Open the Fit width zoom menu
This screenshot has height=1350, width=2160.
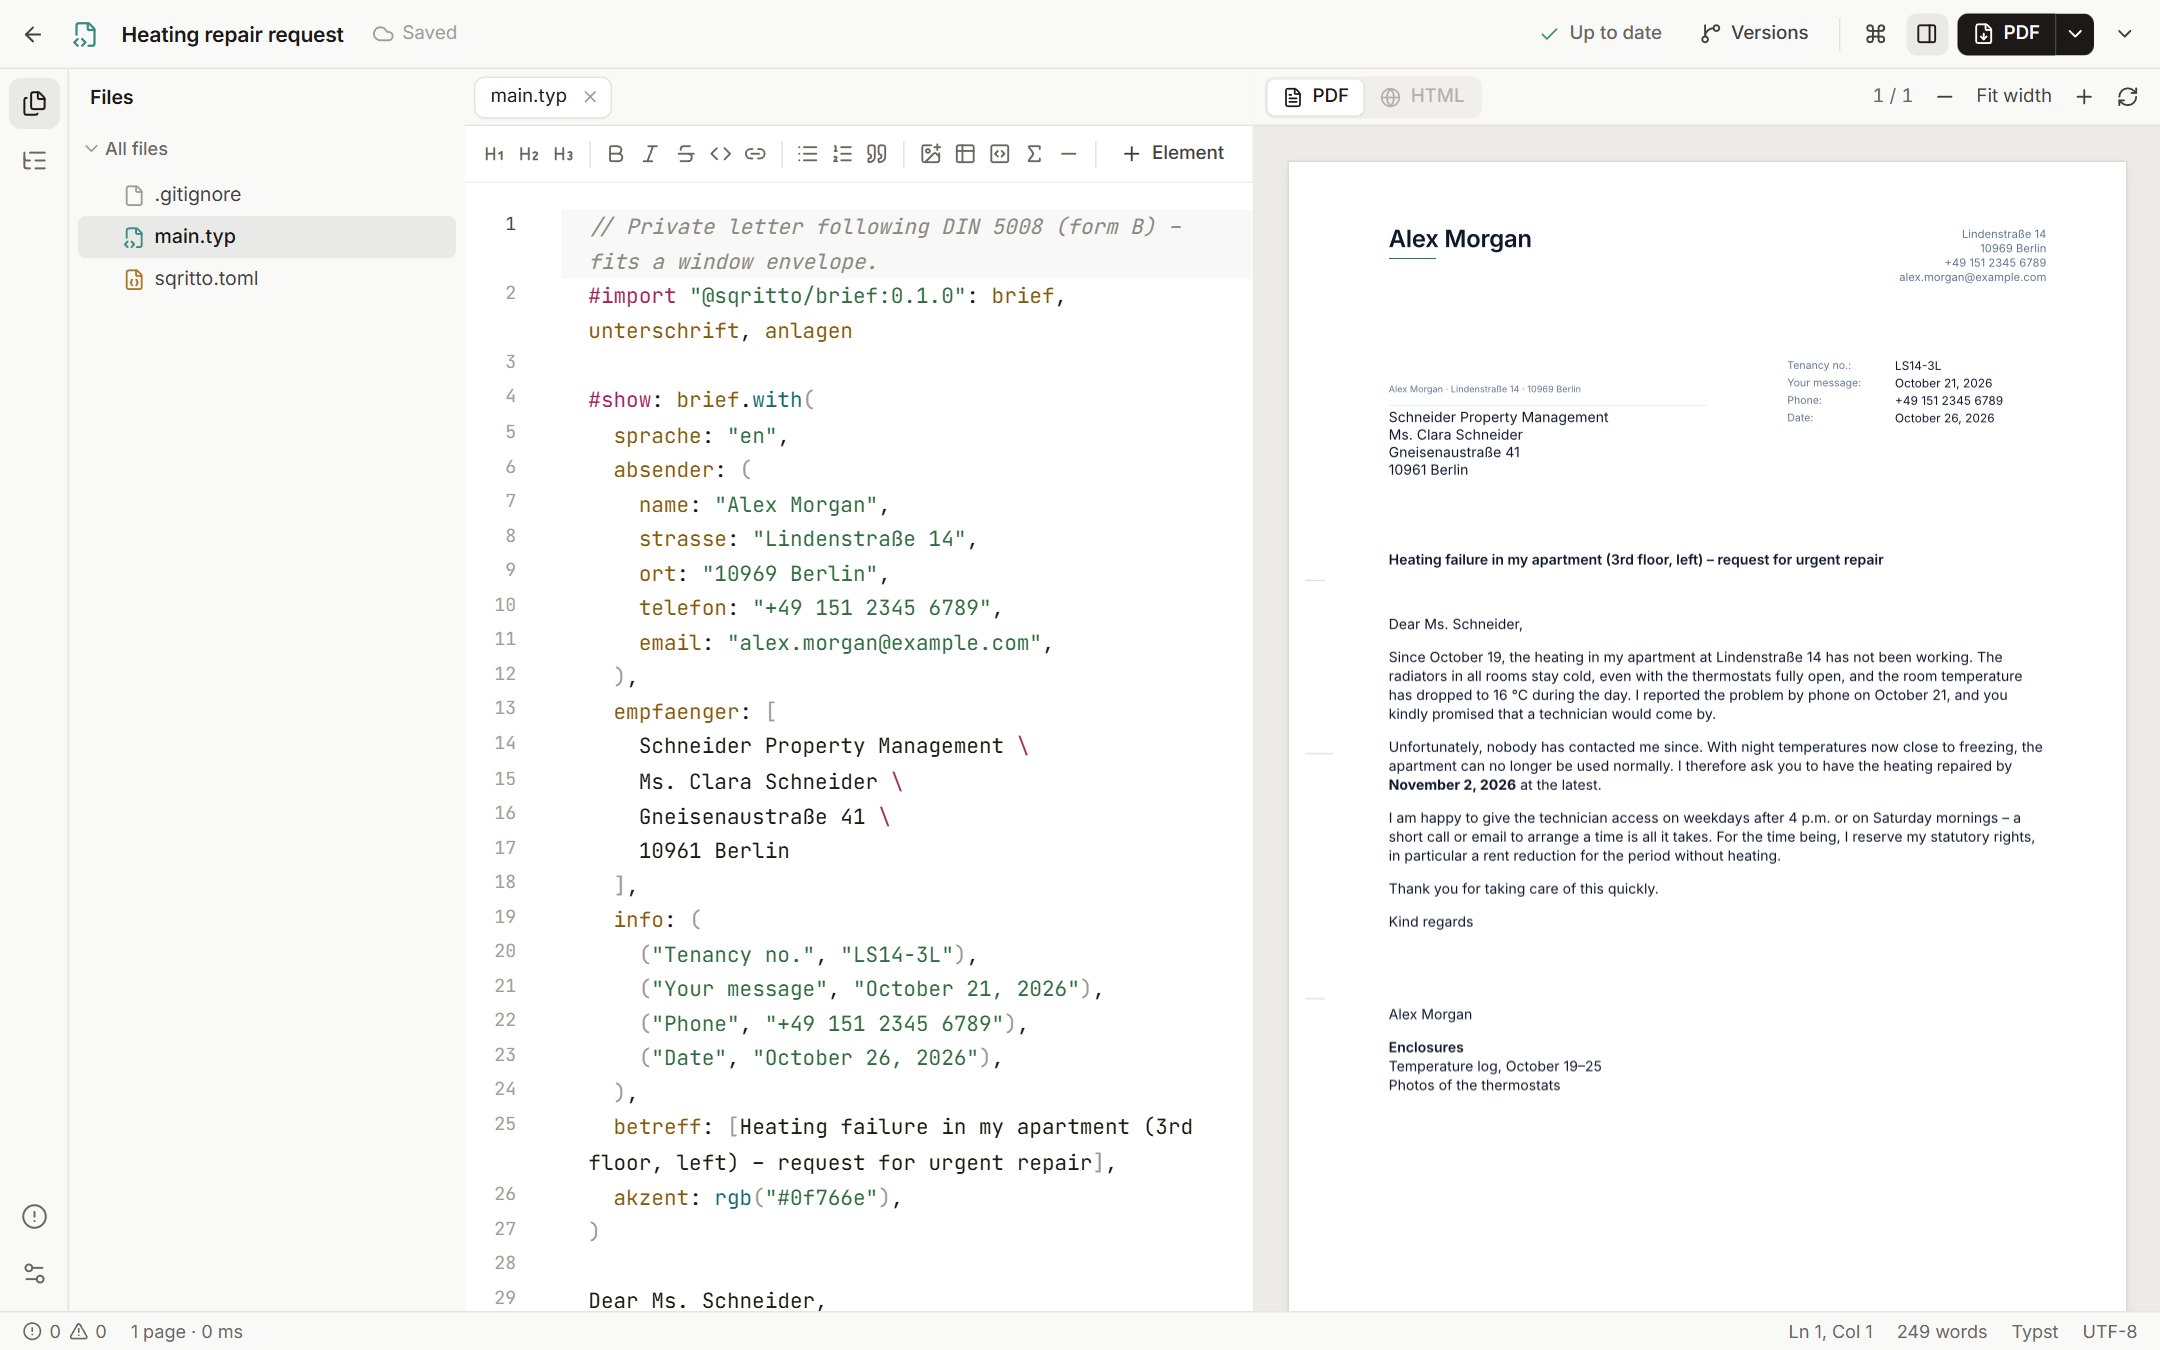(2013, 96)
